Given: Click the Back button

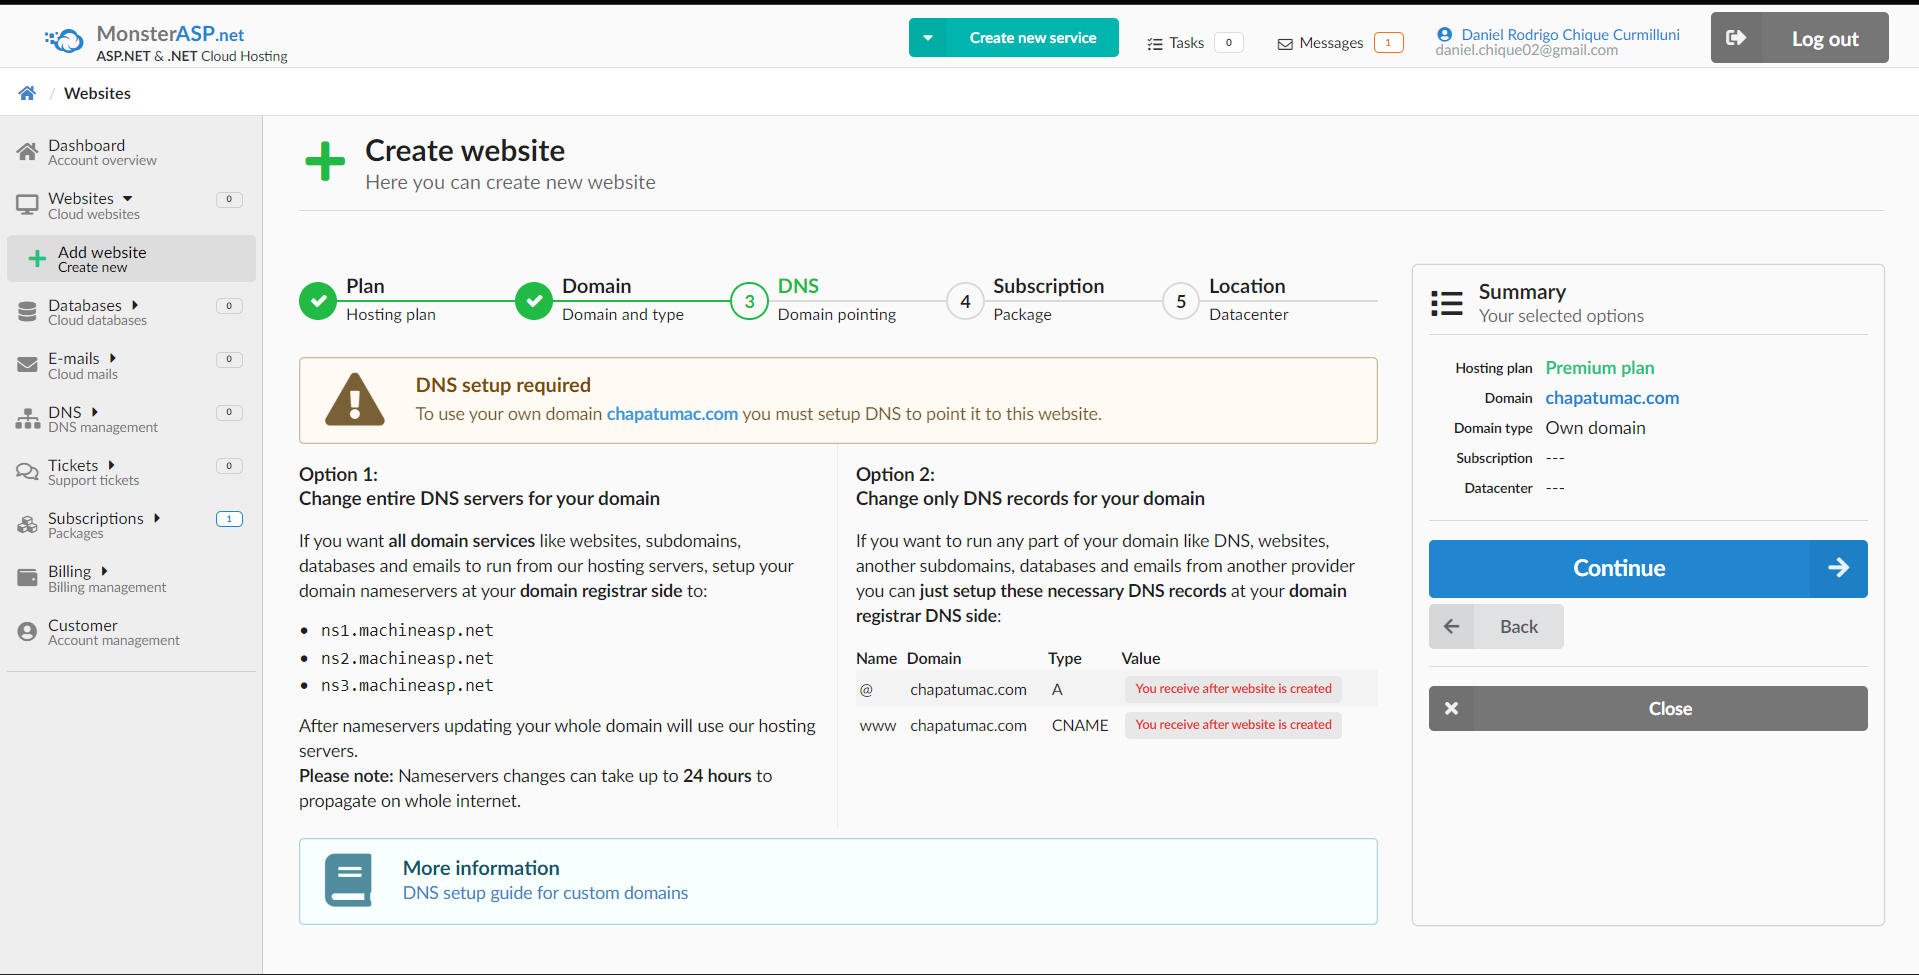Looking at the screenshot, I should tap(1496, 627).
